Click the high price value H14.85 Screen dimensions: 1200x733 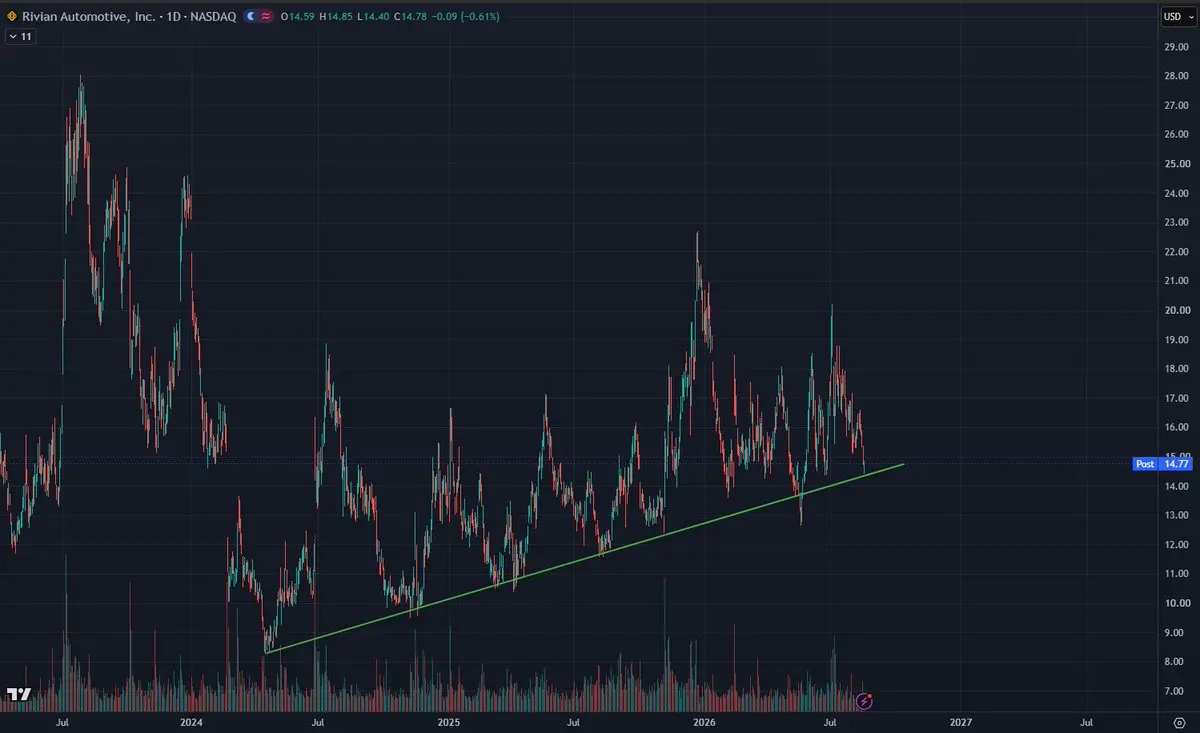pos(336,17)
